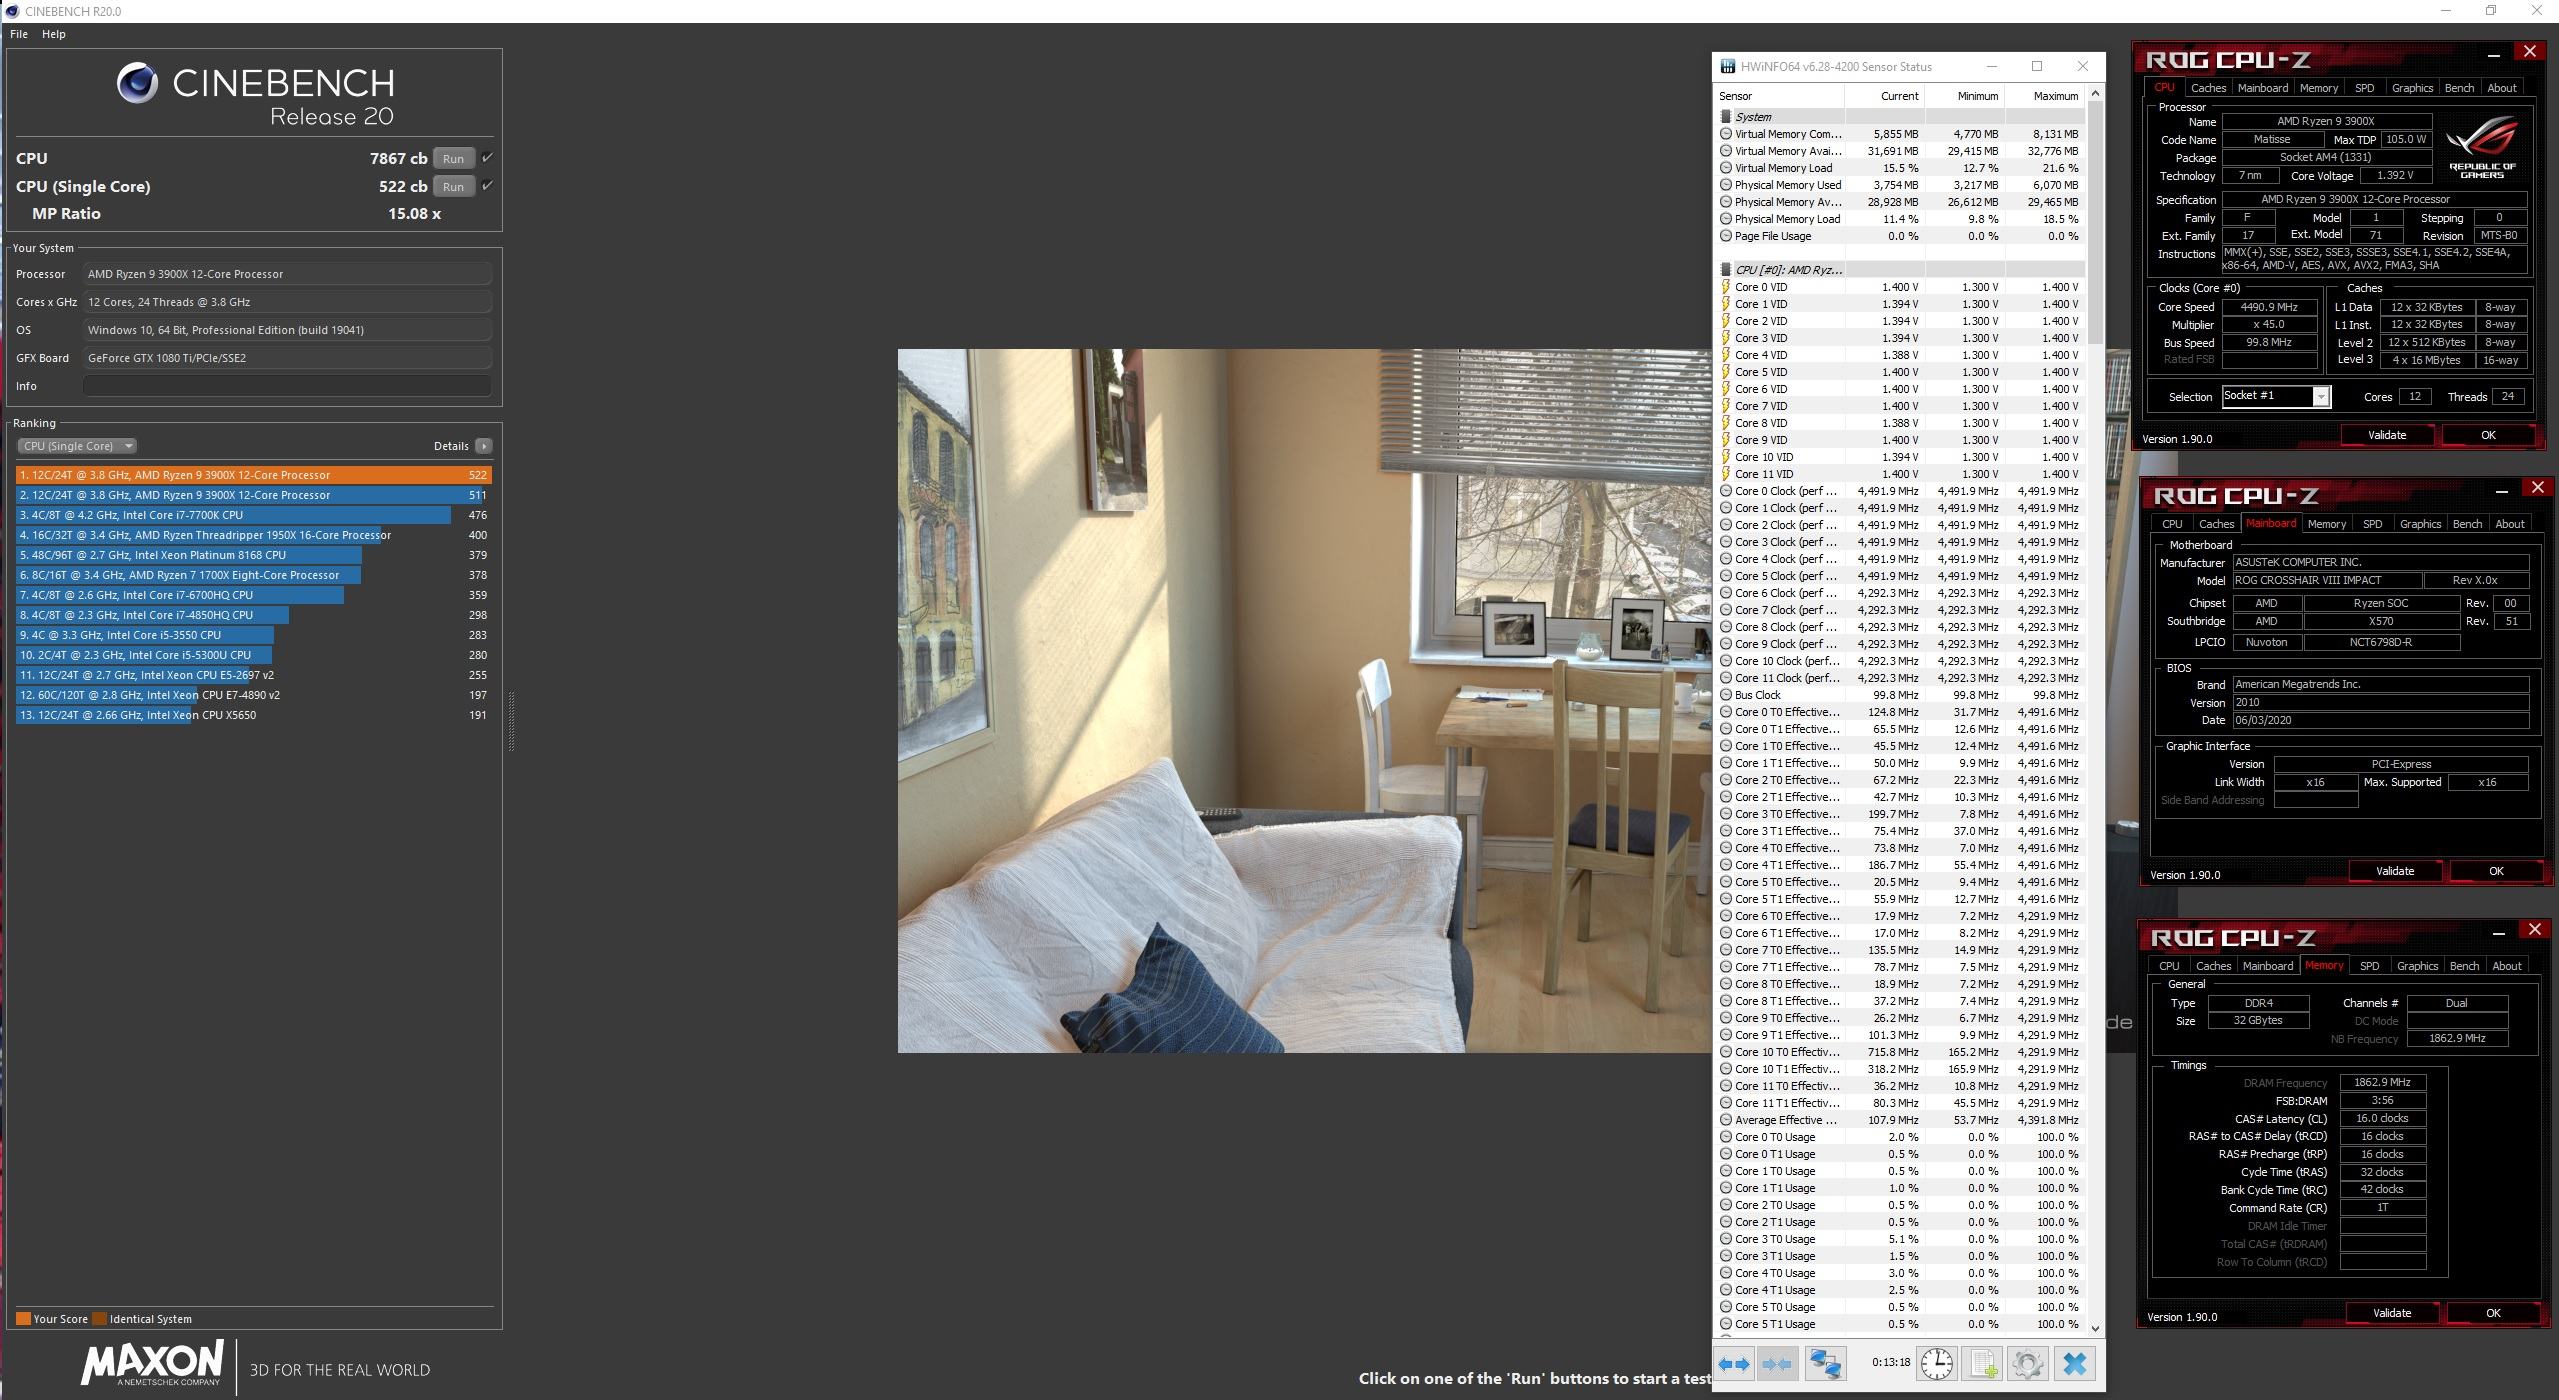Select the Core 10 VID sensor row
The height and width of the screenshot is (1400, 2559).
click(x=1901, y=457)
